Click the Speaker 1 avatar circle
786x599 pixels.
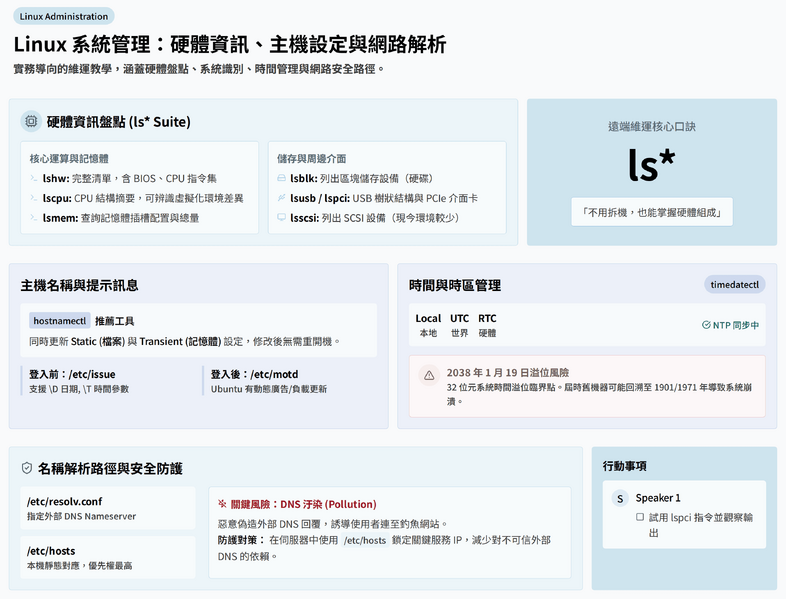620,498
